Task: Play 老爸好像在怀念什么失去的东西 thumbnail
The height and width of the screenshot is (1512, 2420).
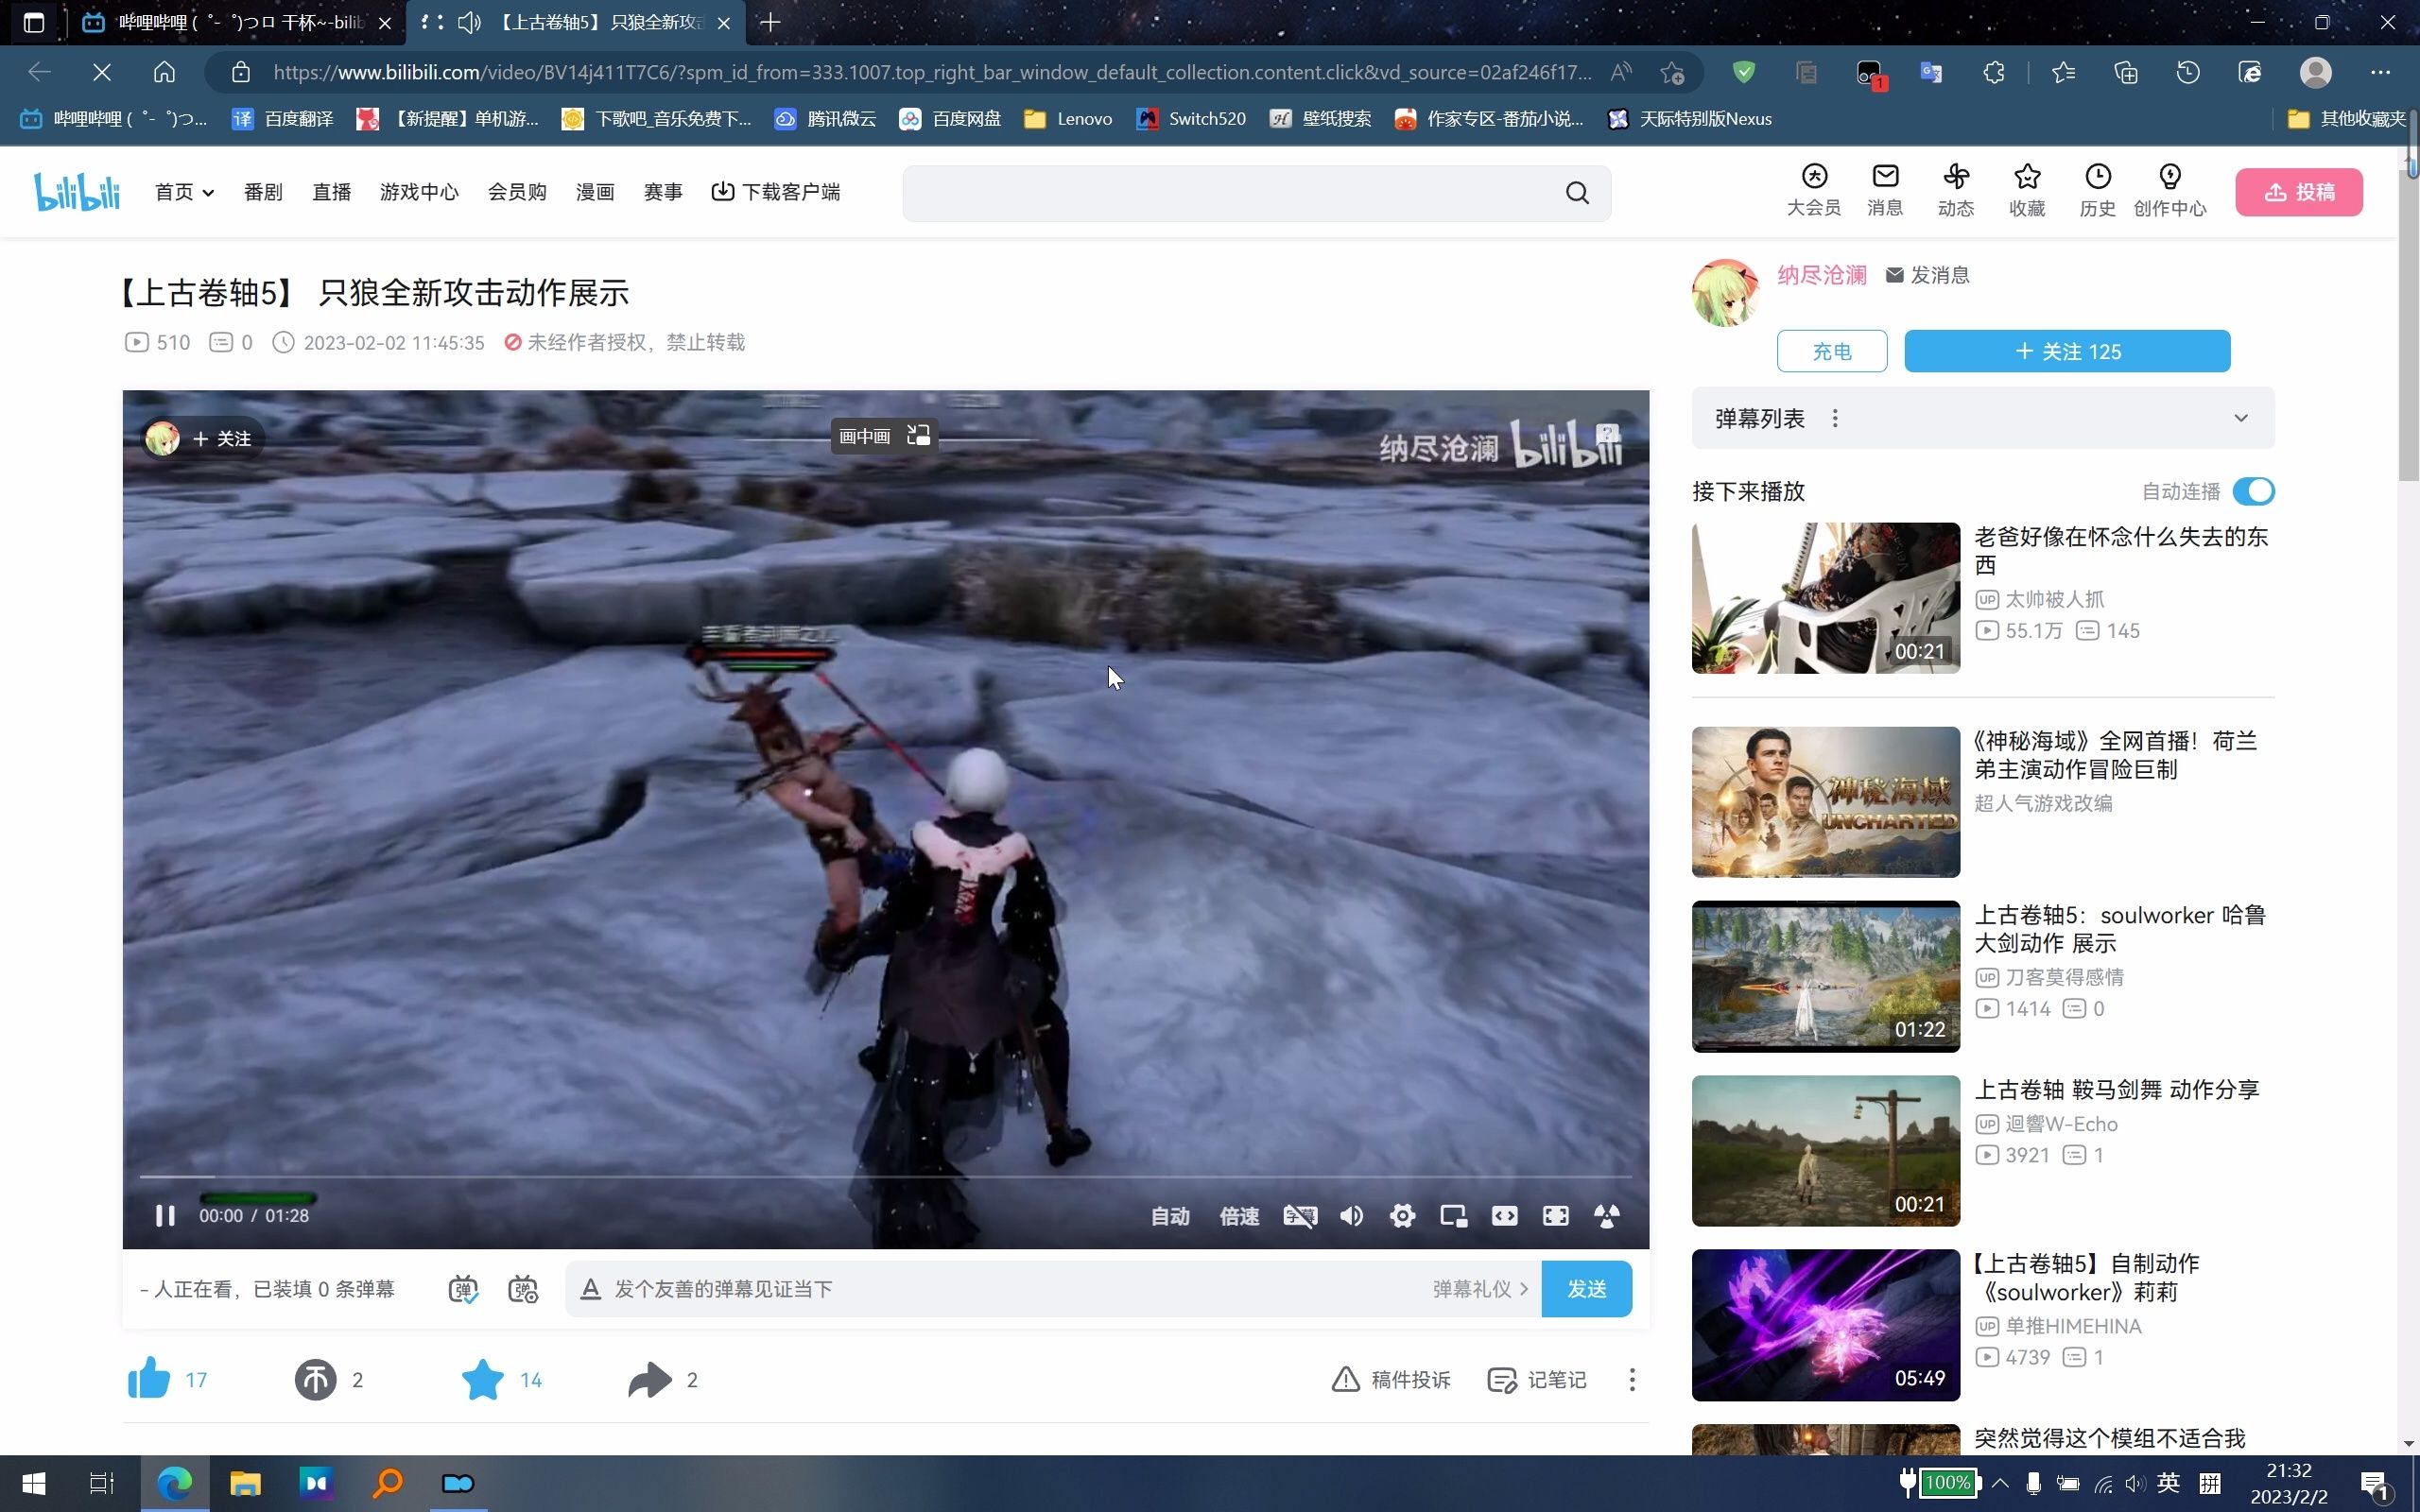Action: (1825, 597)
